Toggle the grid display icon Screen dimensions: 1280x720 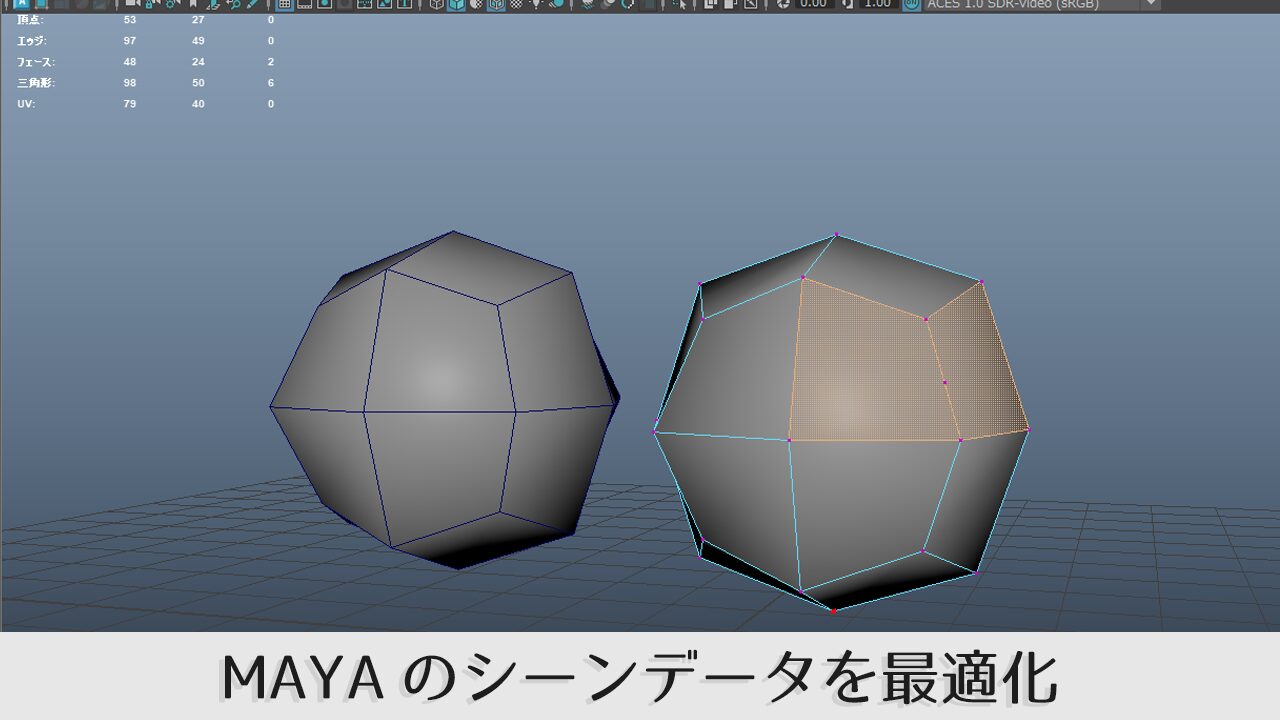(x=284, y=7)
